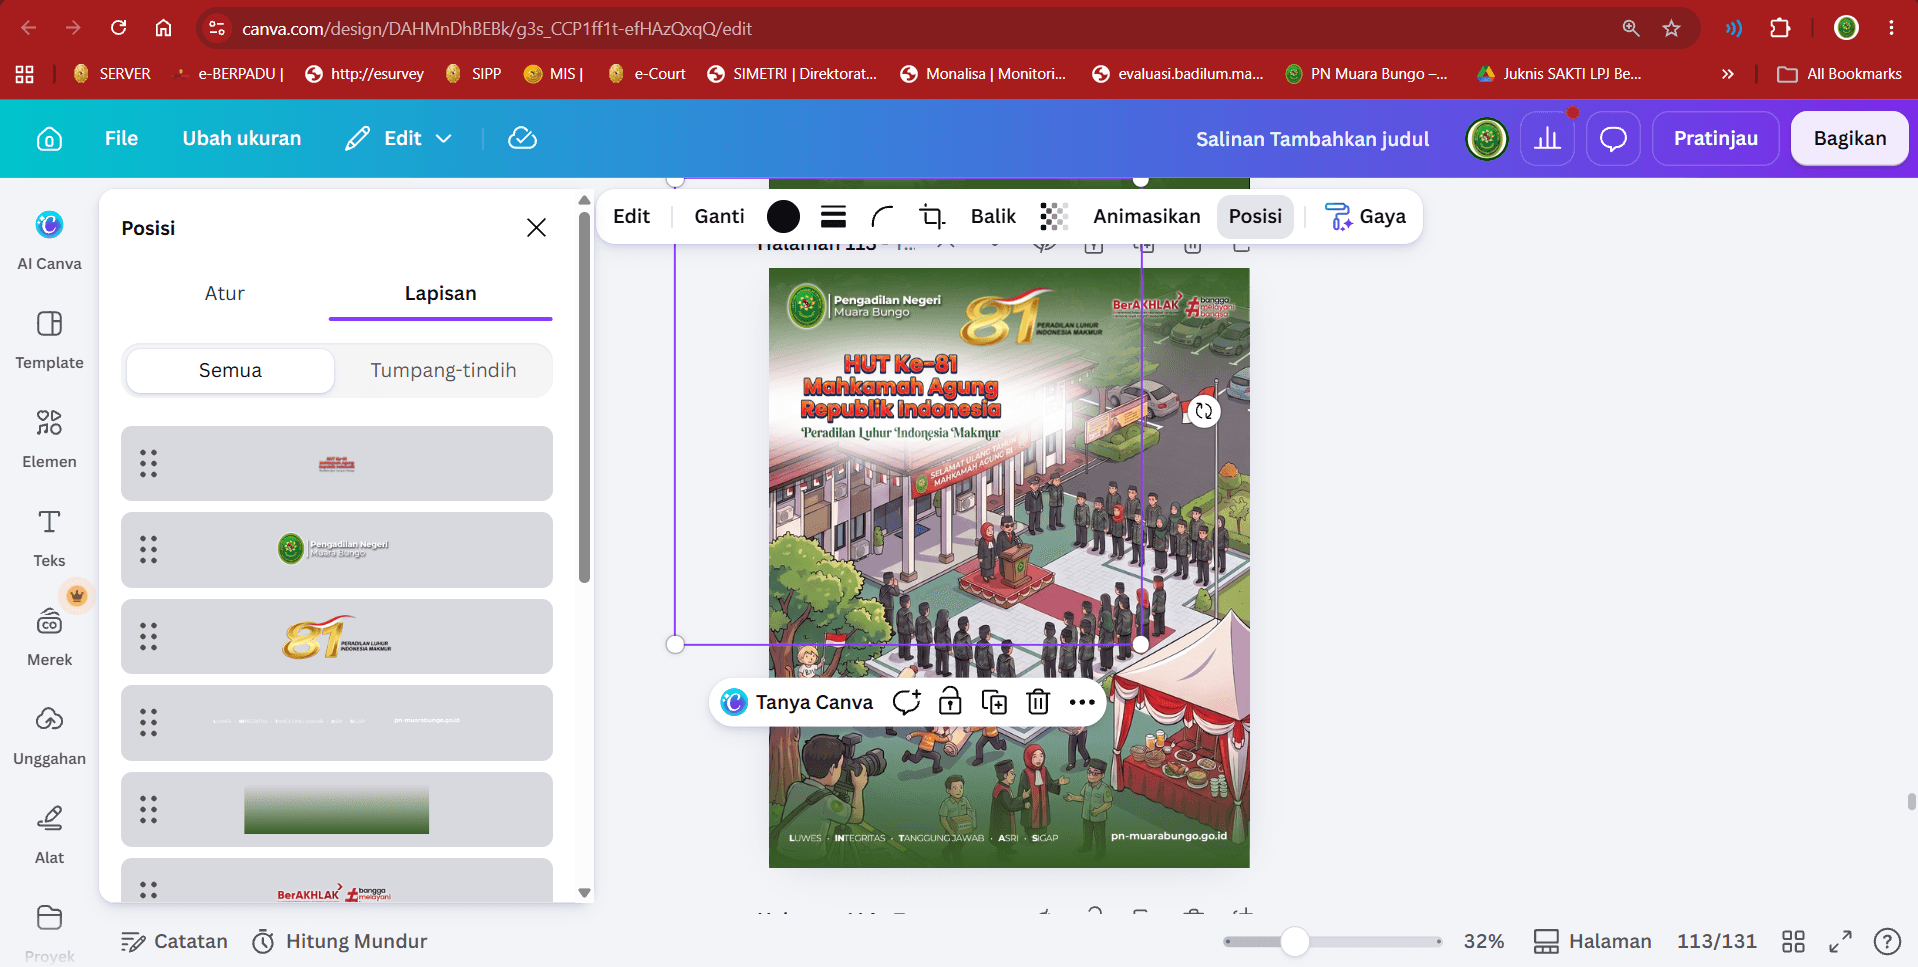Select the crop tool icon
The height and width of the screenshot is (967, 1918).
(932, 216)
